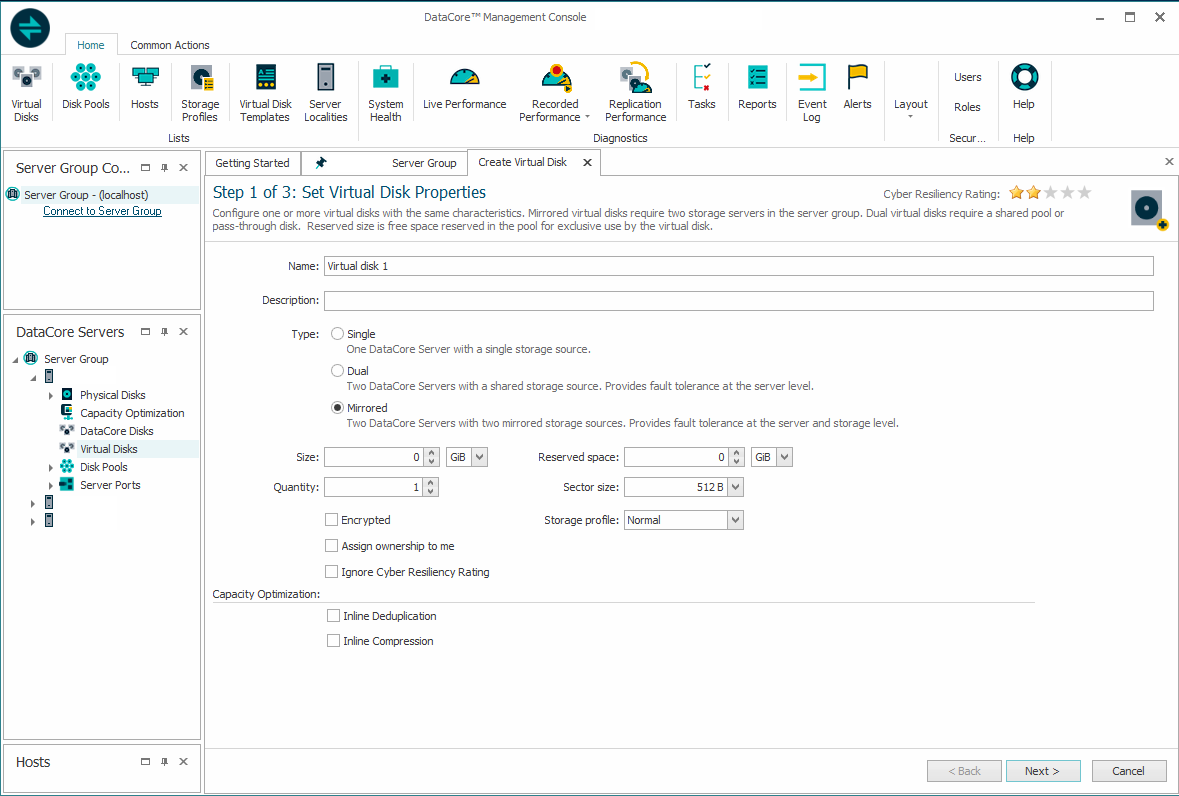Open Virtual Disks list from ribbon
The image size is (1179, 796).
click(x=26, y=93)
